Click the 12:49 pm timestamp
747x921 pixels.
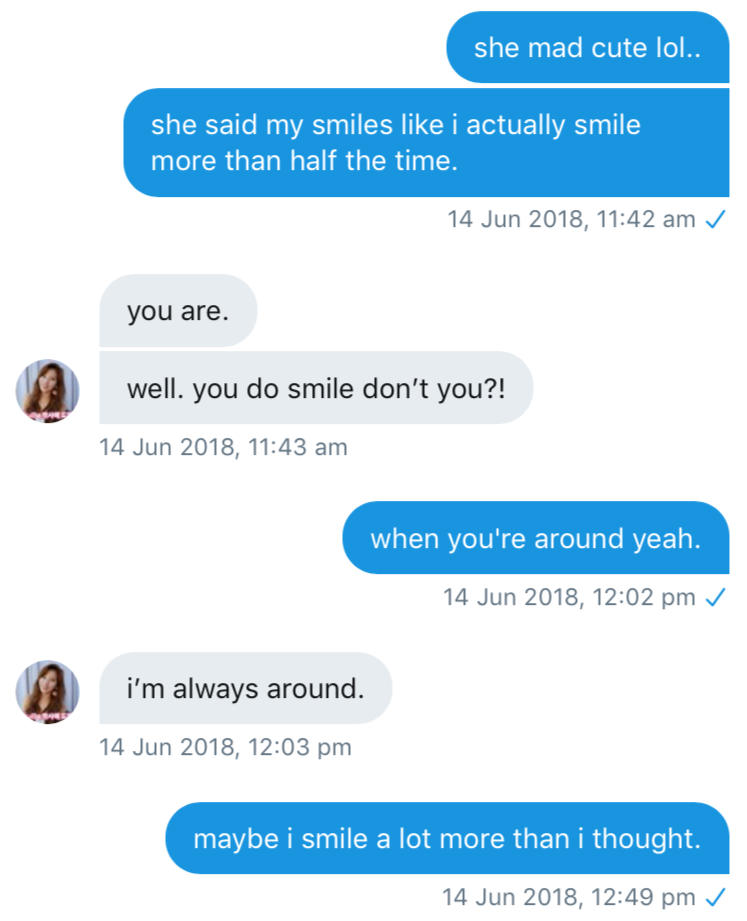569,898
